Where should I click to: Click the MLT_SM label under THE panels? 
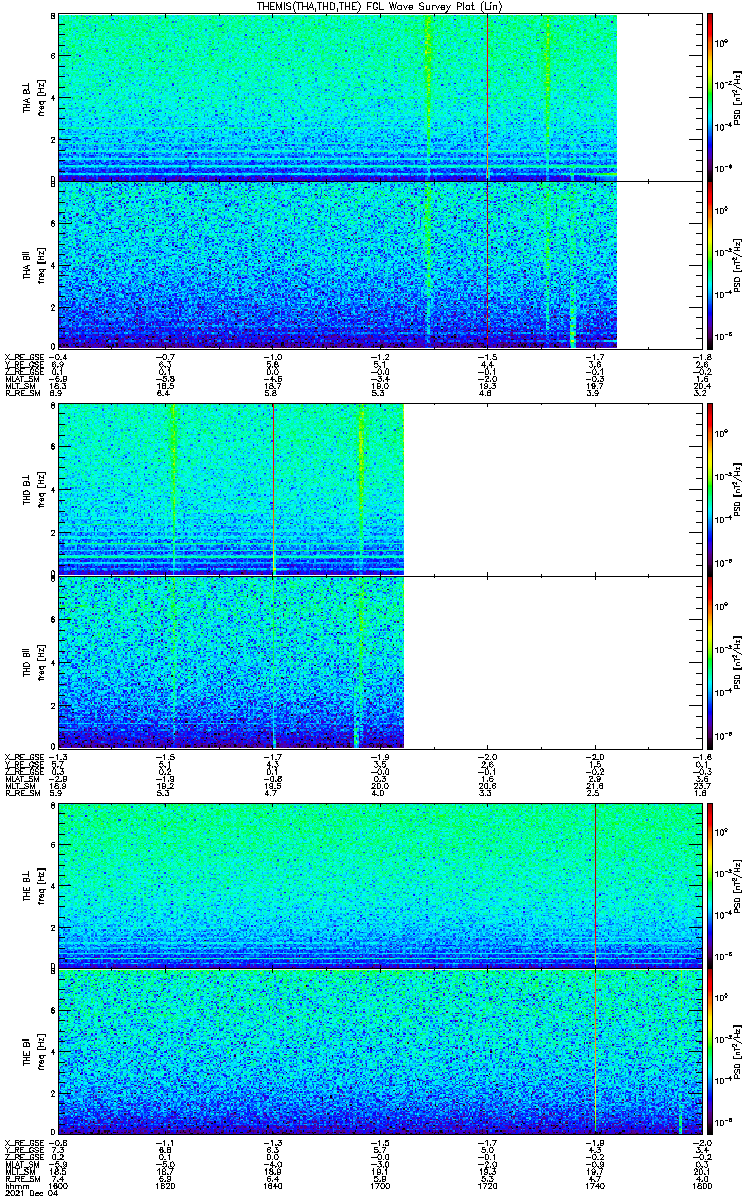tap(19, 1173)
